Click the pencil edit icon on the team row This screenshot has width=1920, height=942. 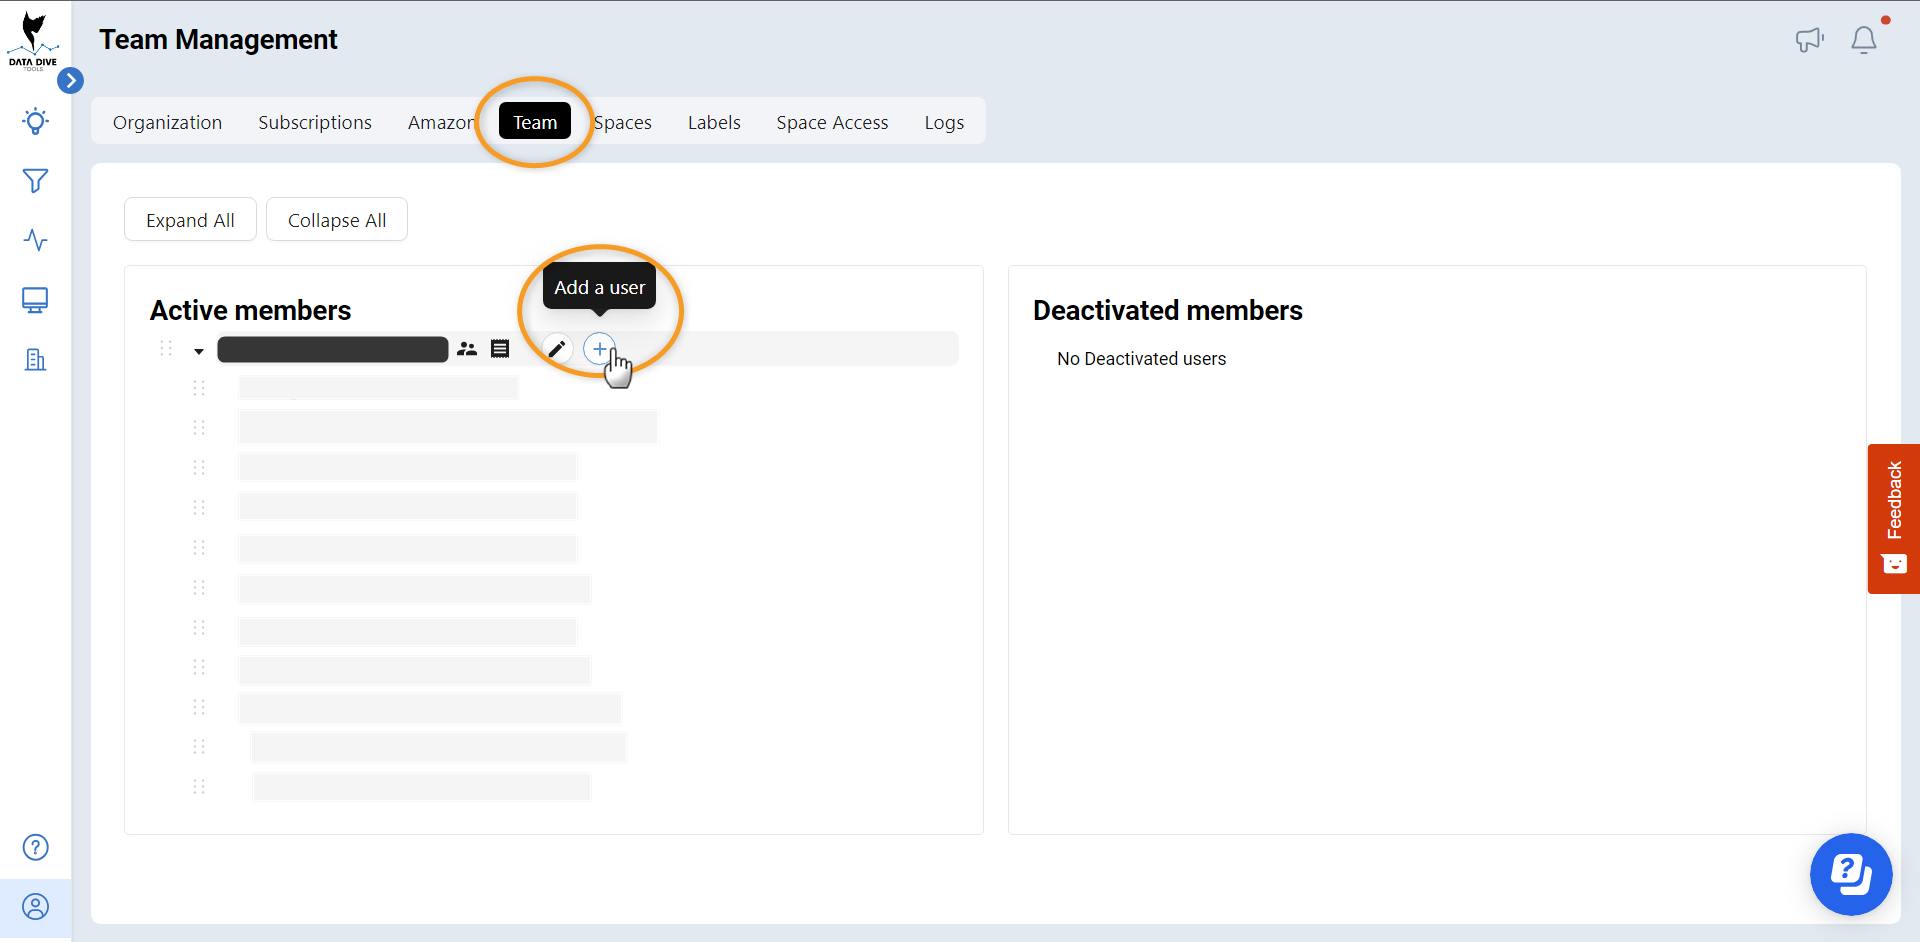click(557, 349)
